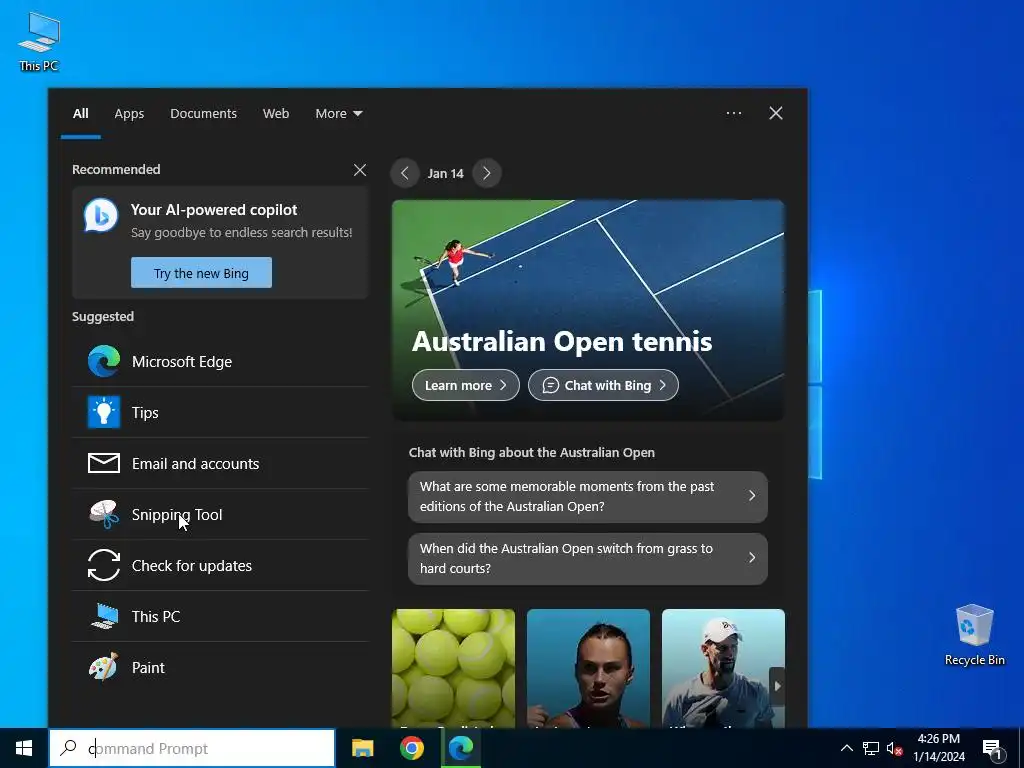Open the search panel options ellipsis
The width and height of the screenshot is (1024, 768).
point(734,113)
